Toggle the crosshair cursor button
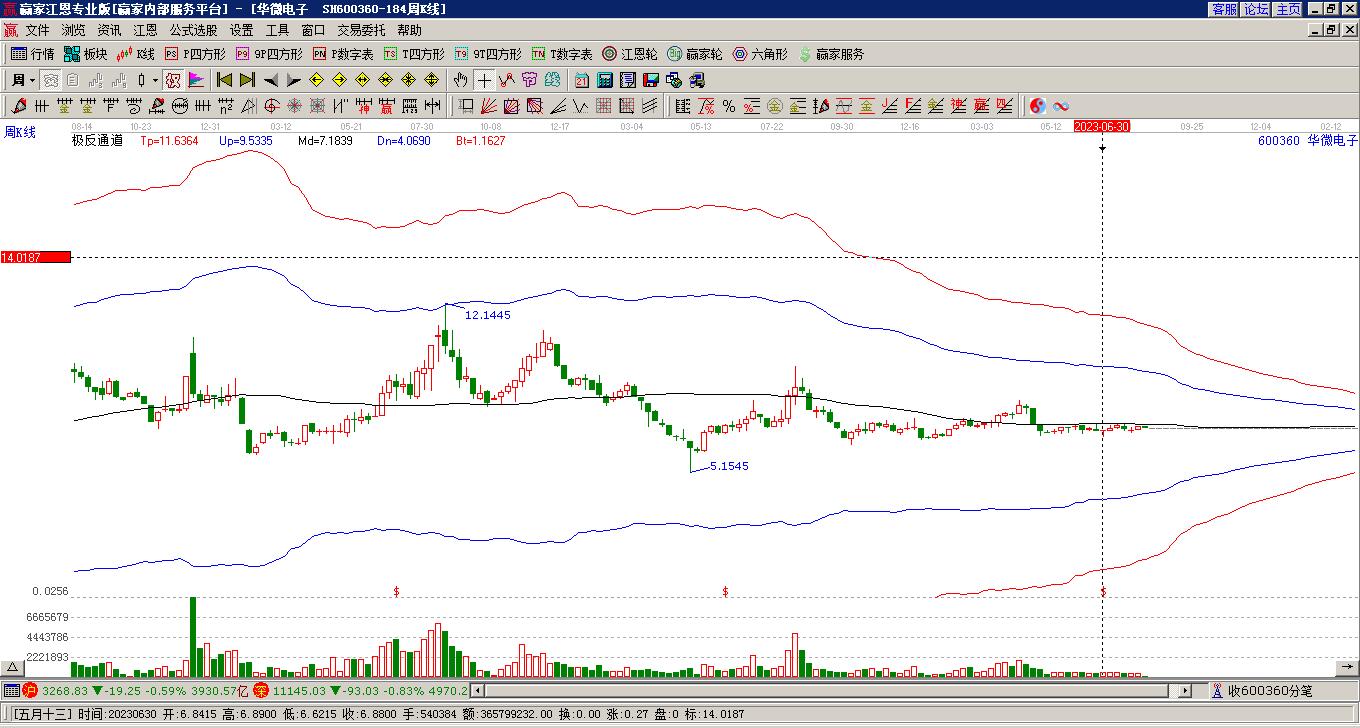The height and width of the screenshot is (728, 1360). pos(484,80)
